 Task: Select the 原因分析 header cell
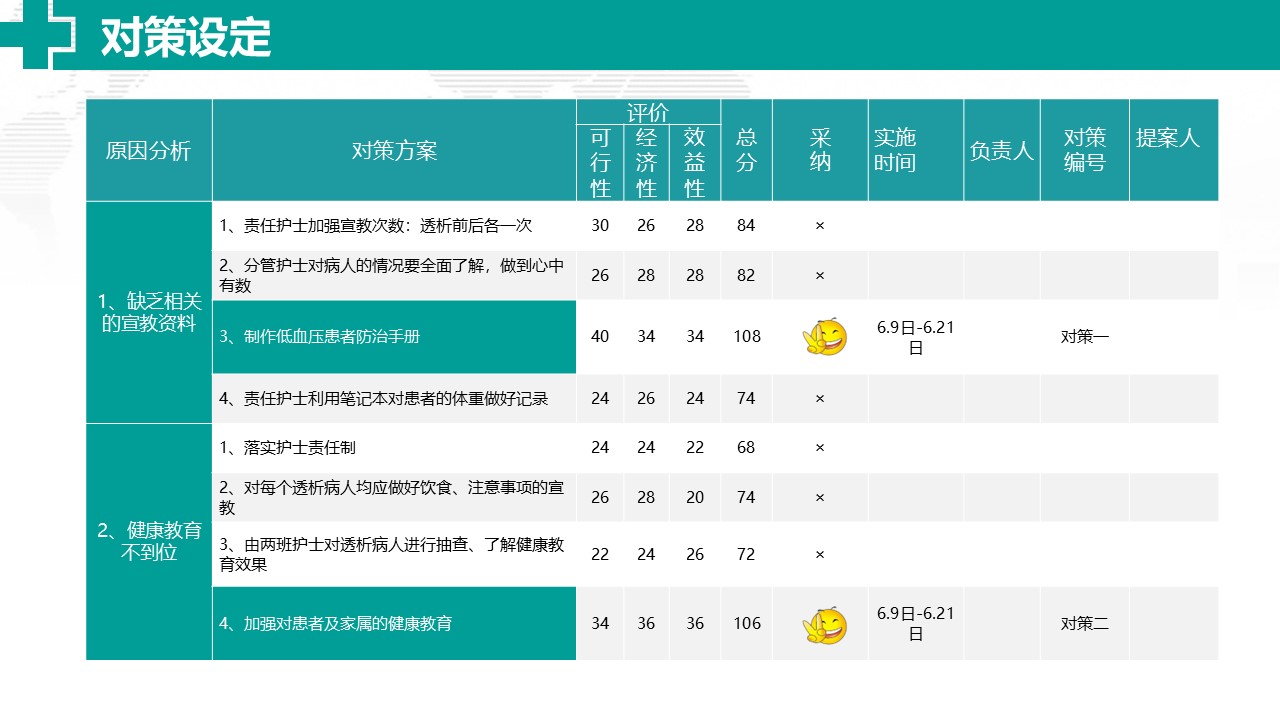(x=149, y=151)
